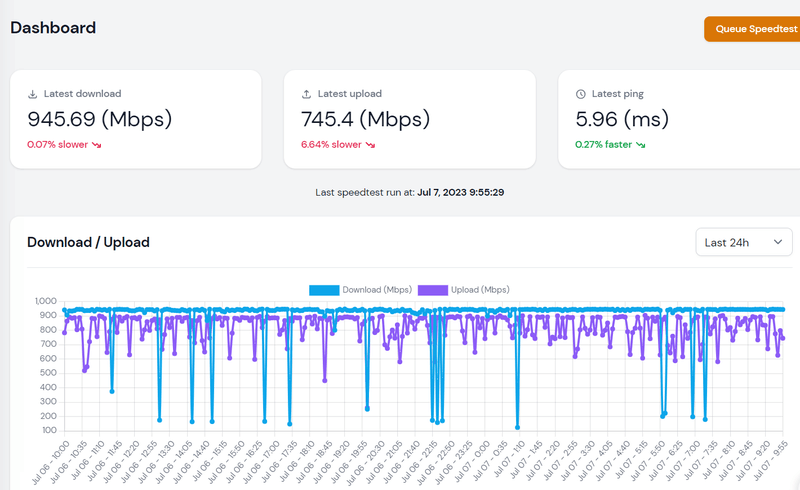Click the Latest download label
The height and width of the screenshot is (490, 800).
click(83, 93)
